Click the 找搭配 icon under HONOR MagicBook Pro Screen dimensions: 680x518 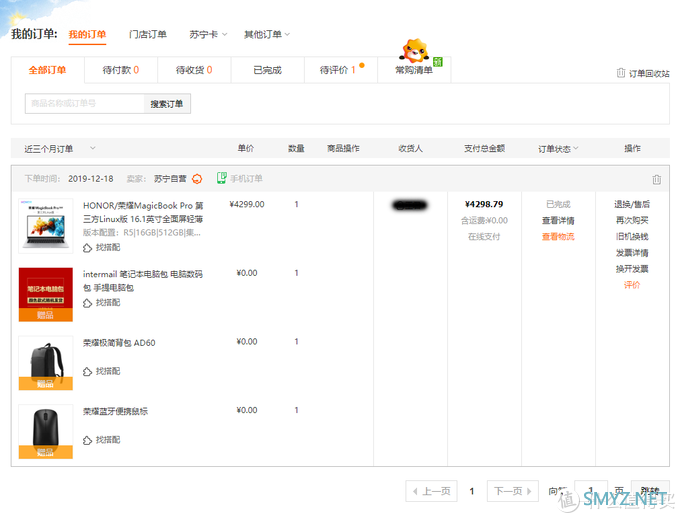pyautogui.click(x=87, y=248)
